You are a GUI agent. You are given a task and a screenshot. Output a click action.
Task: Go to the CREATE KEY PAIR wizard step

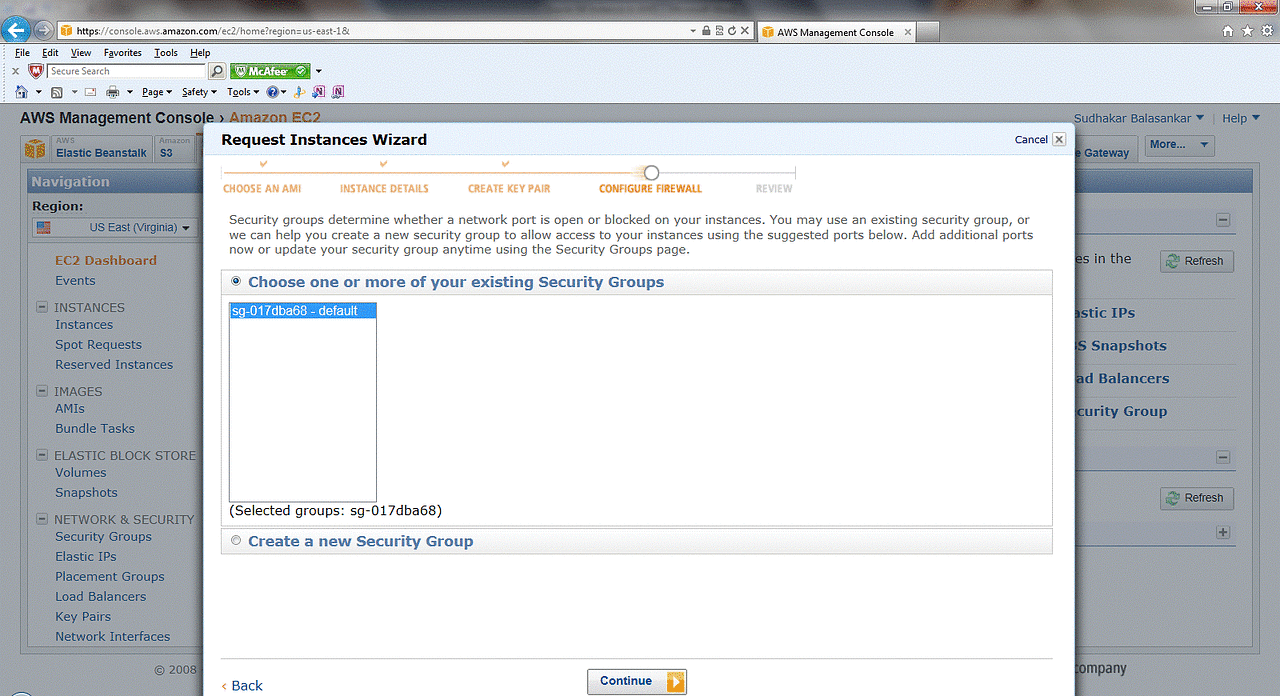(509, 188)
